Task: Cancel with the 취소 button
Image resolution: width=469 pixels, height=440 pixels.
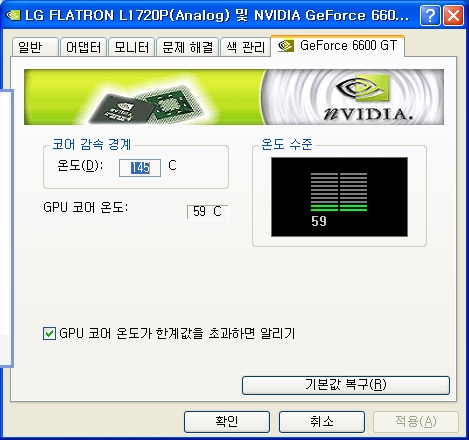Action: coord(322,422)
